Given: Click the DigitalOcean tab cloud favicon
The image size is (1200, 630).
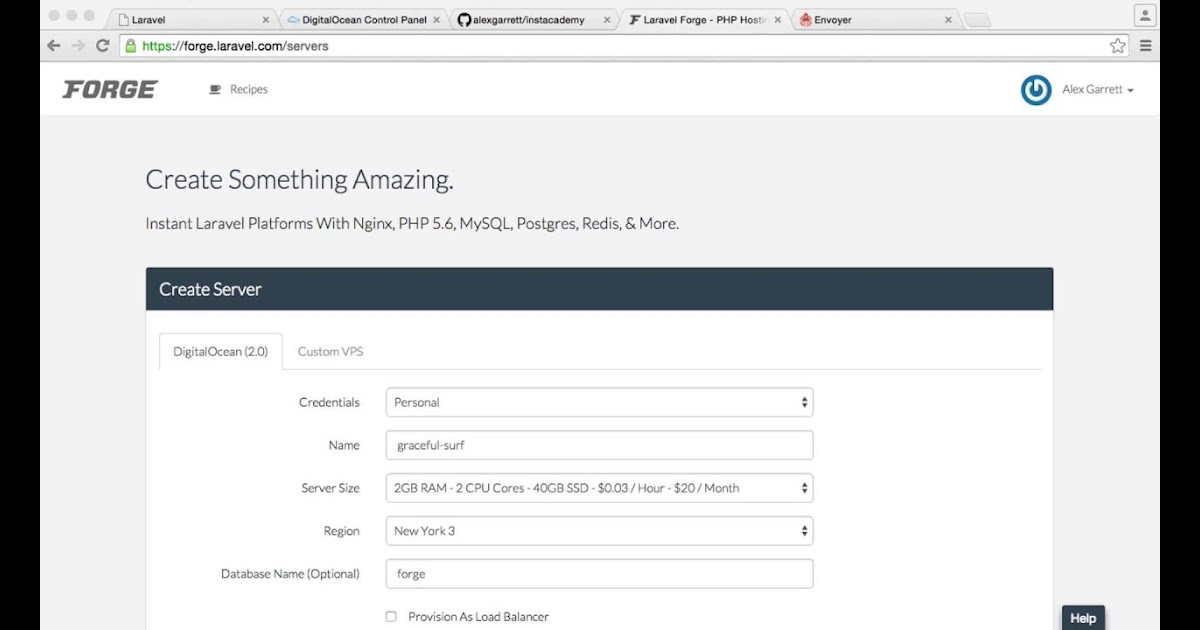Looking at the screenshot, I should 292,19.
